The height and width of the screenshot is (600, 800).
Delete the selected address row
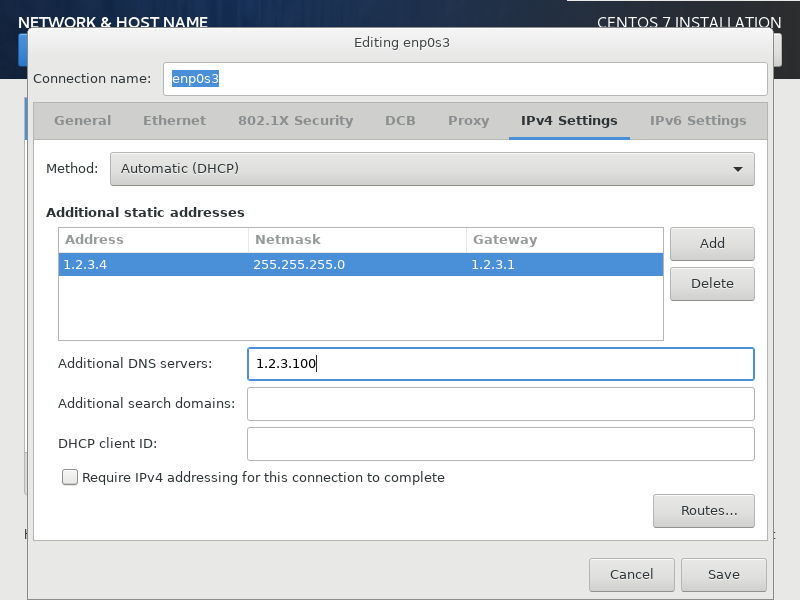pyautogui.click(x=712, y=284)
